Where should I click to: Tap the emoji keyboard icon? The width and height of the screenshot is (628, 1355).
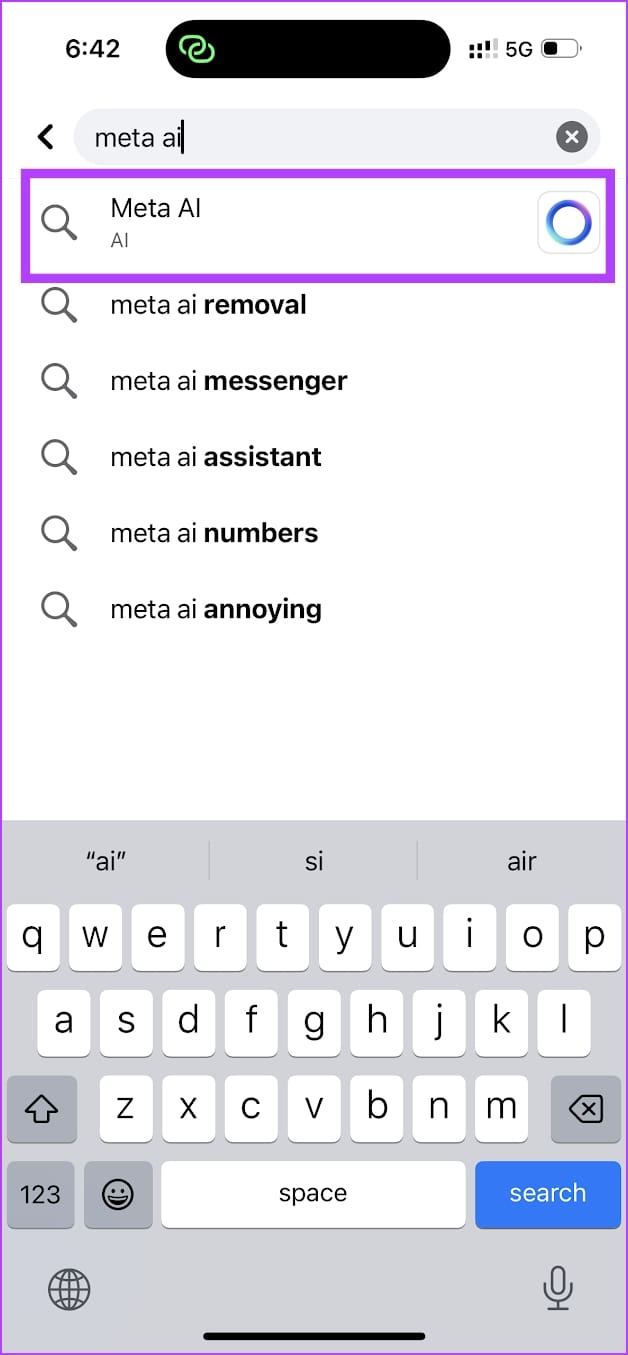[118, 1195]
